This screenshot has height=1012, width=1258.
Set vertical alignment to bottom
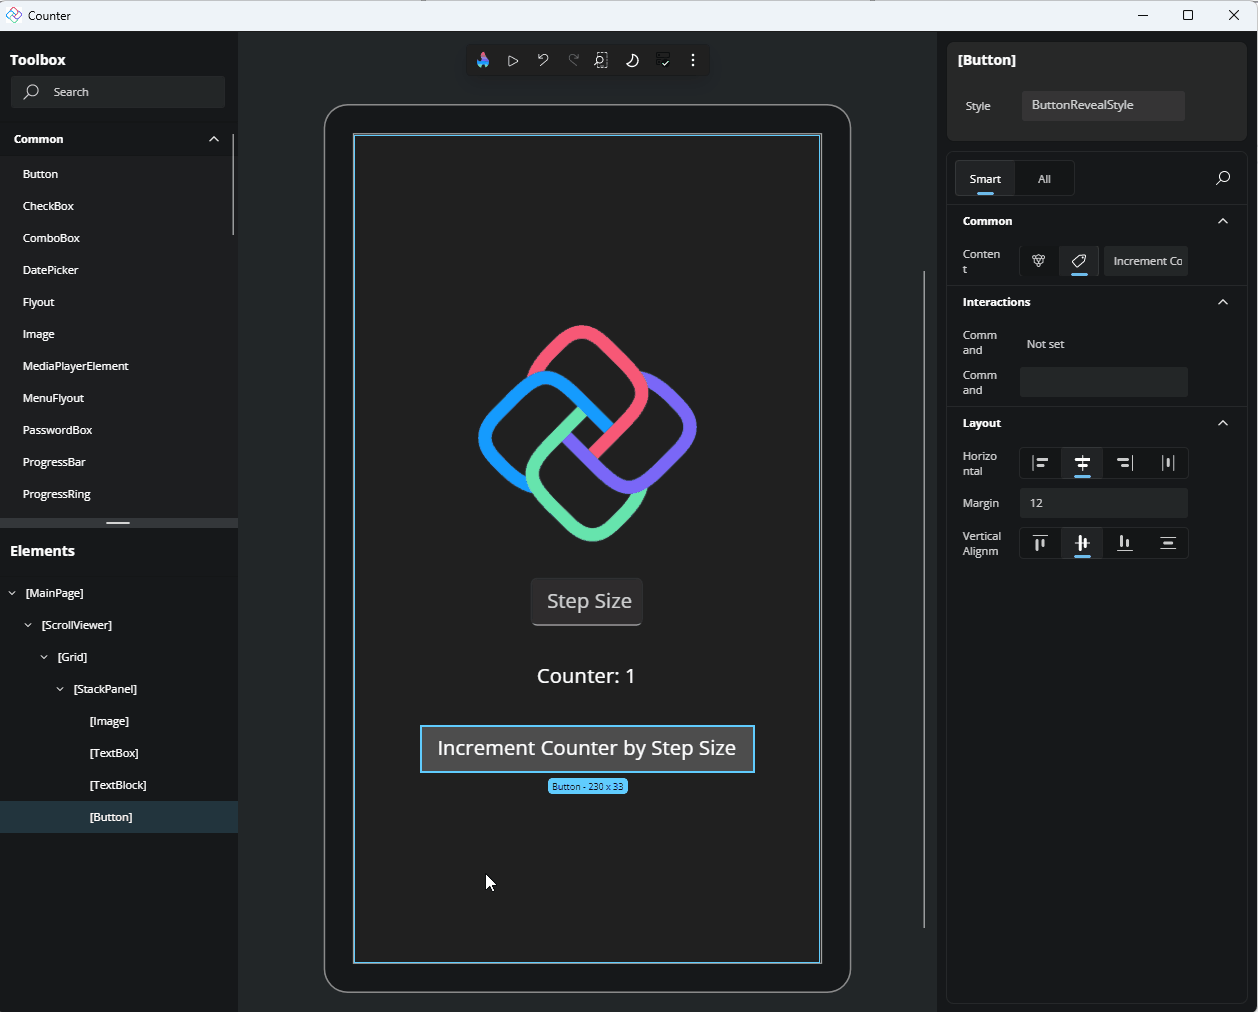point(1123,542)
